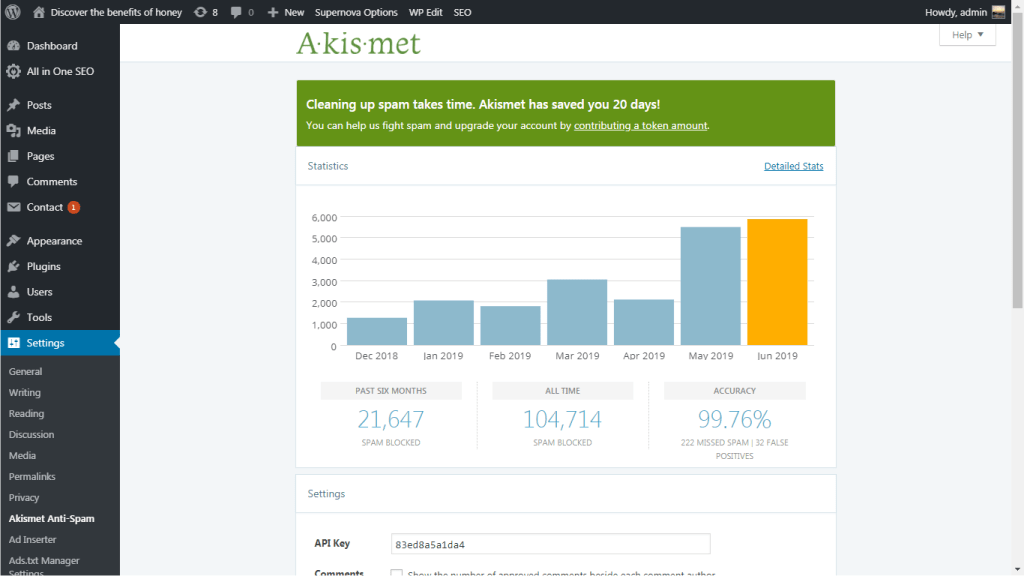Click the Contact notification badge 1

pyautogui.click(x=74, y=207)
